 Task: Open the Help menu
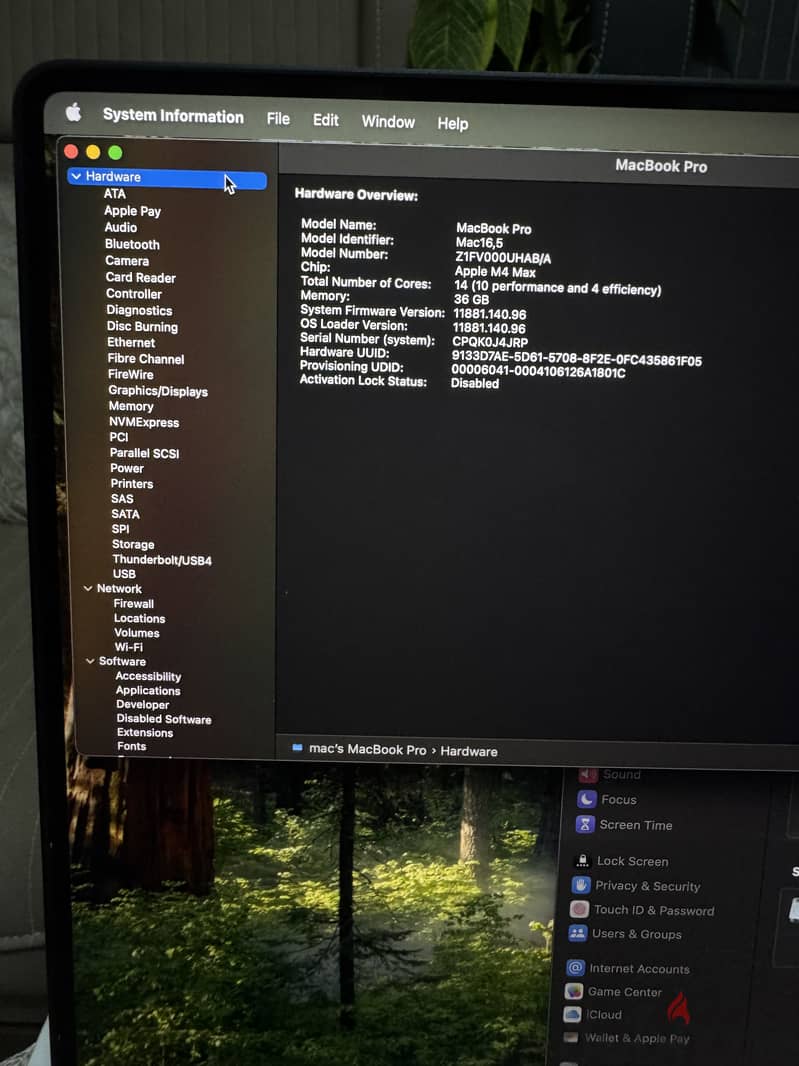coord(453,124)
